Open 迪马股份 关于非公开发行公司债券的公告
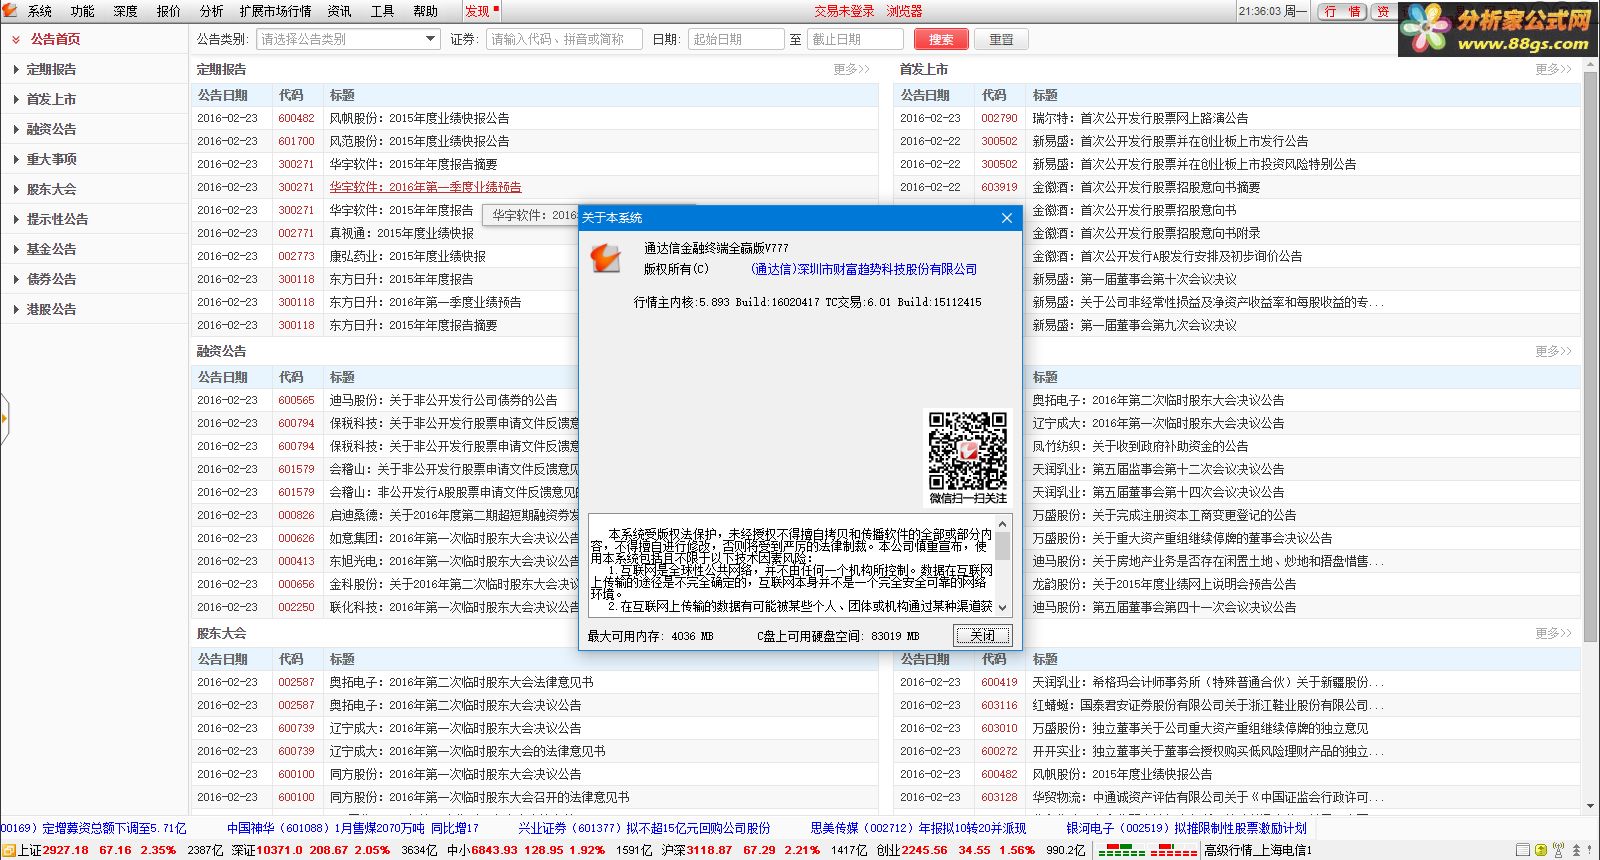This screenshot has width=1600, height=860. (443, 400)
